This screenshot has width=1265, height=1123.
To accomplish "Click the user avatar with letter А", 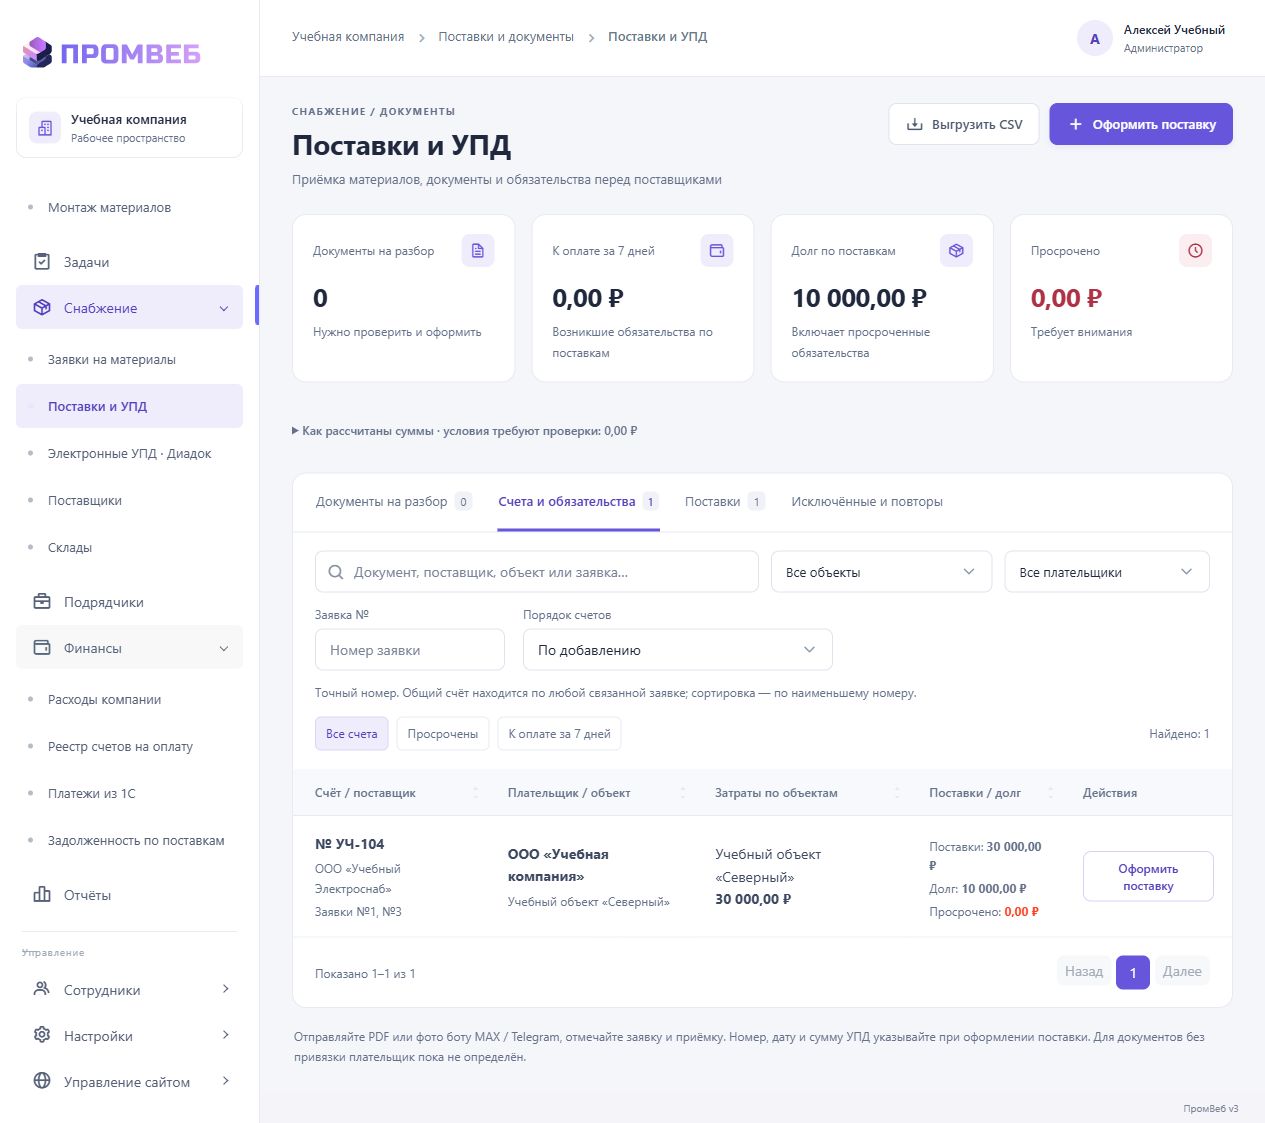I will 1095,39.
